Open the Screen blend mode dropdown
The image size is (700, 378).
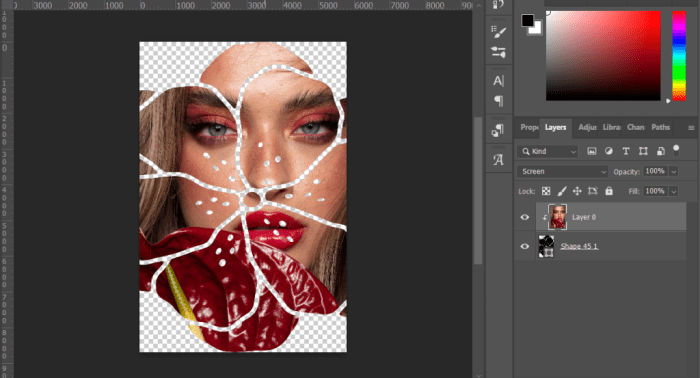562,171
